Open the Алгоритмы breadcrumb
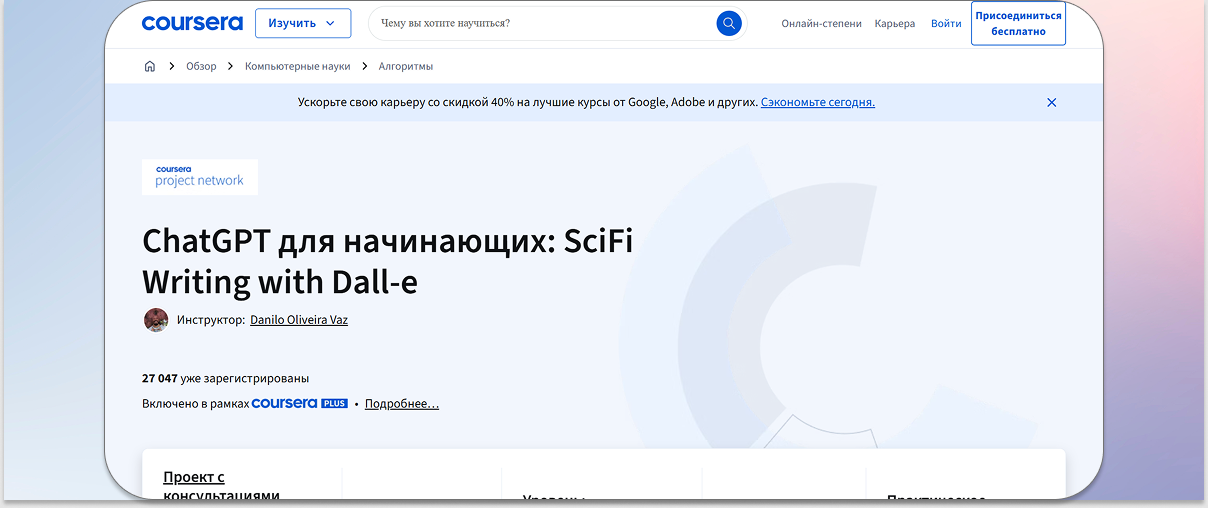 pos(405,66)
